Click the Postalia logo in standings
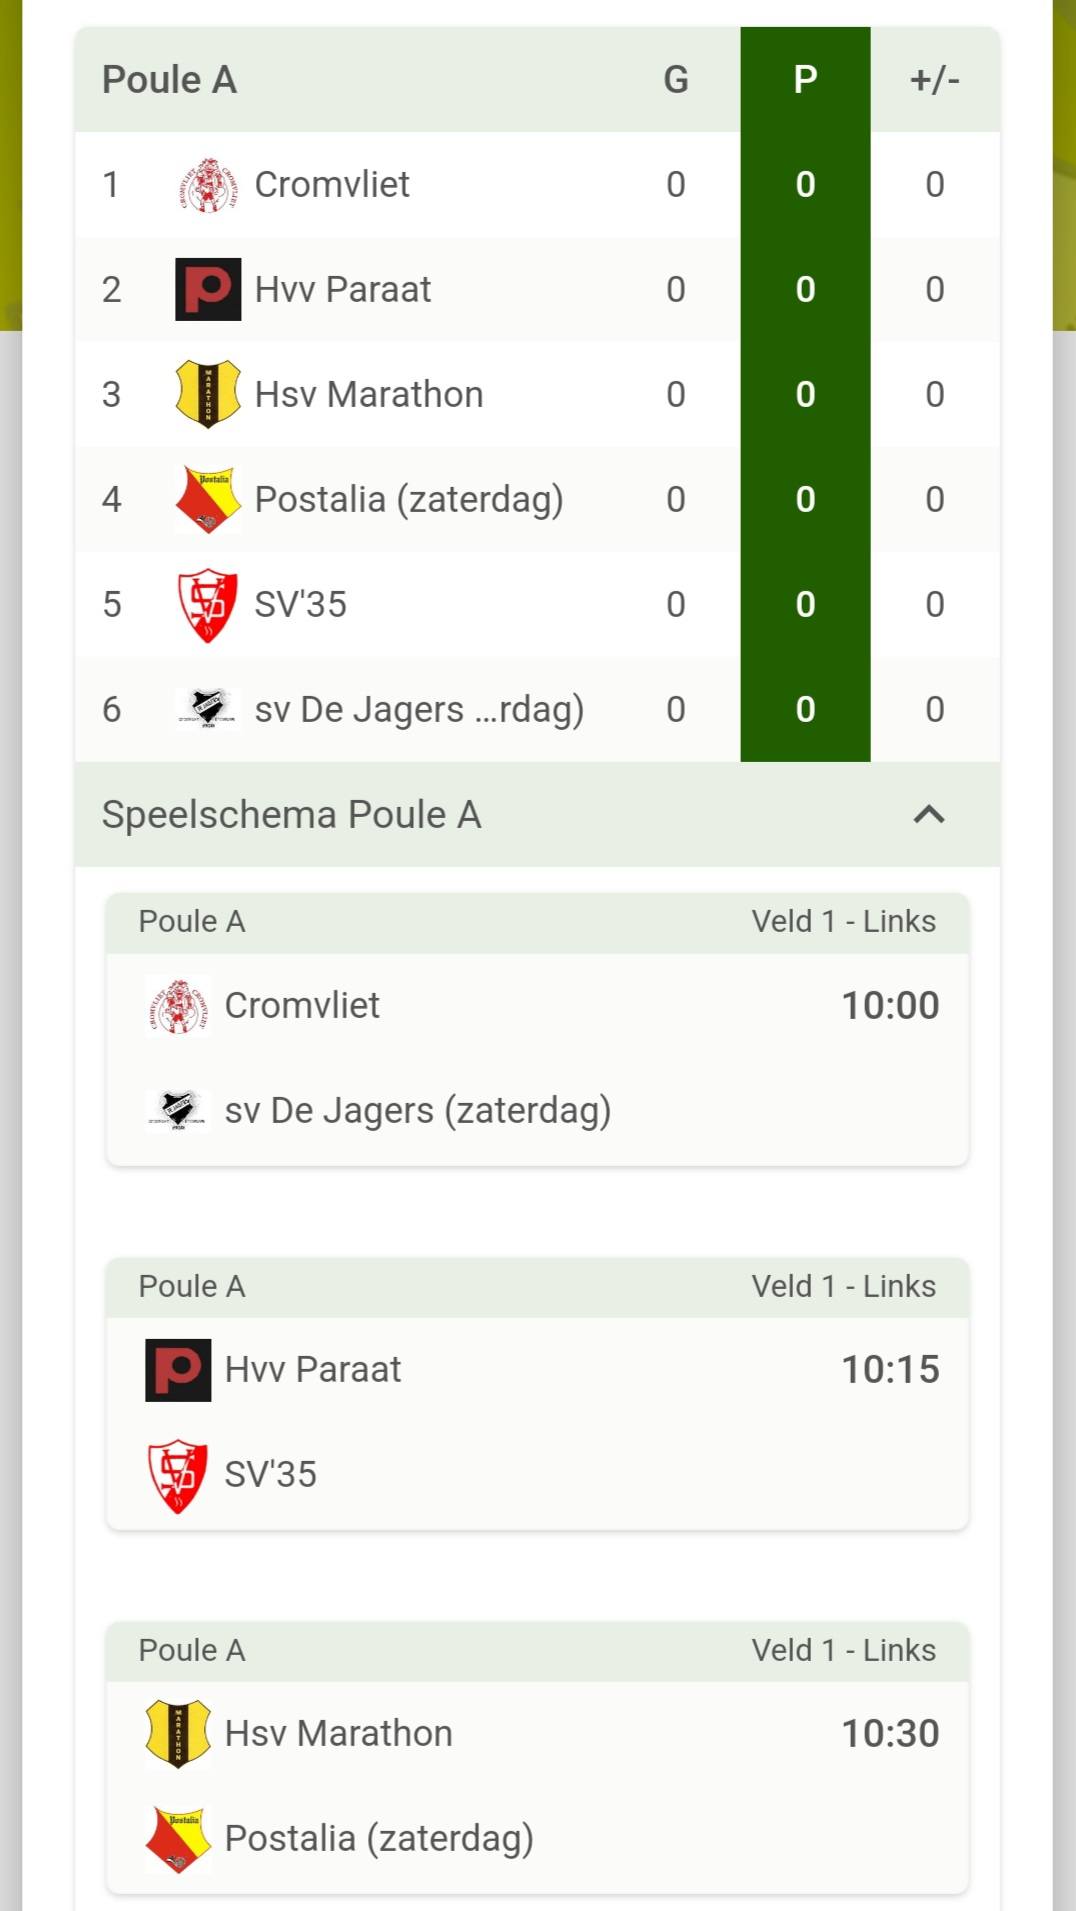The width and height of the screenshot is (1076, 1911). pyautogui.click(x=208, y=499)
